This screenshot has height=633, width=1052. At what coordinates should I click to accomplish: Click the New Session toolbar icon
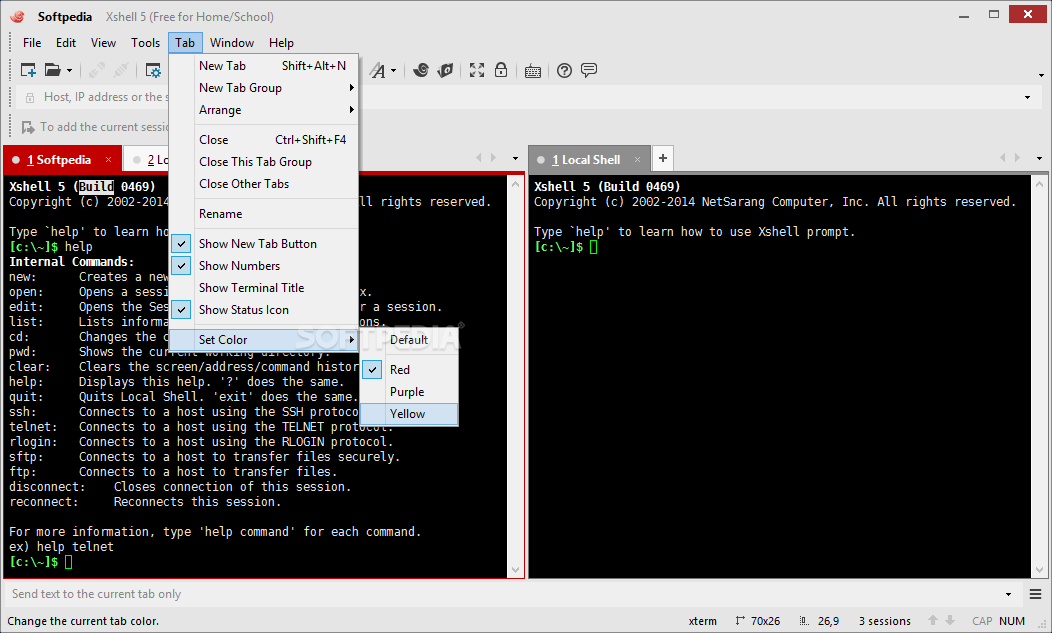[28, 70]
